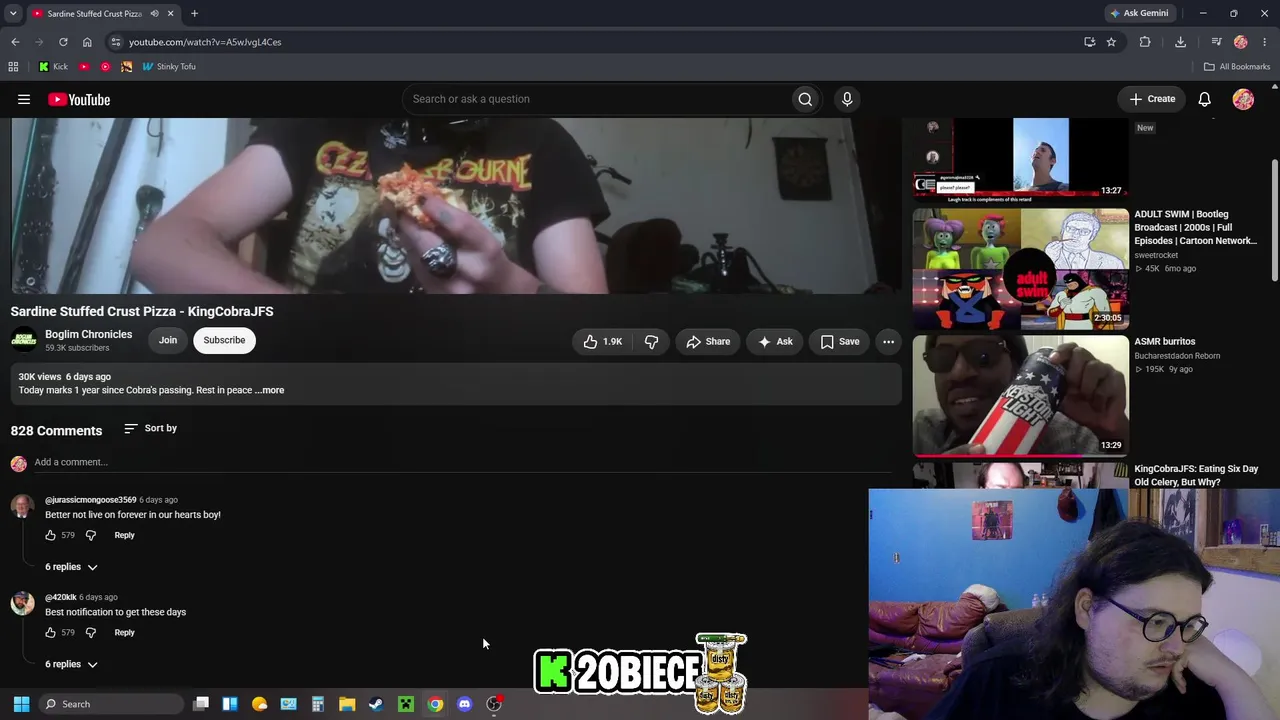Open the ADULT SWIM Bootleg Broadcast video thumbnail

(1020, 268)
